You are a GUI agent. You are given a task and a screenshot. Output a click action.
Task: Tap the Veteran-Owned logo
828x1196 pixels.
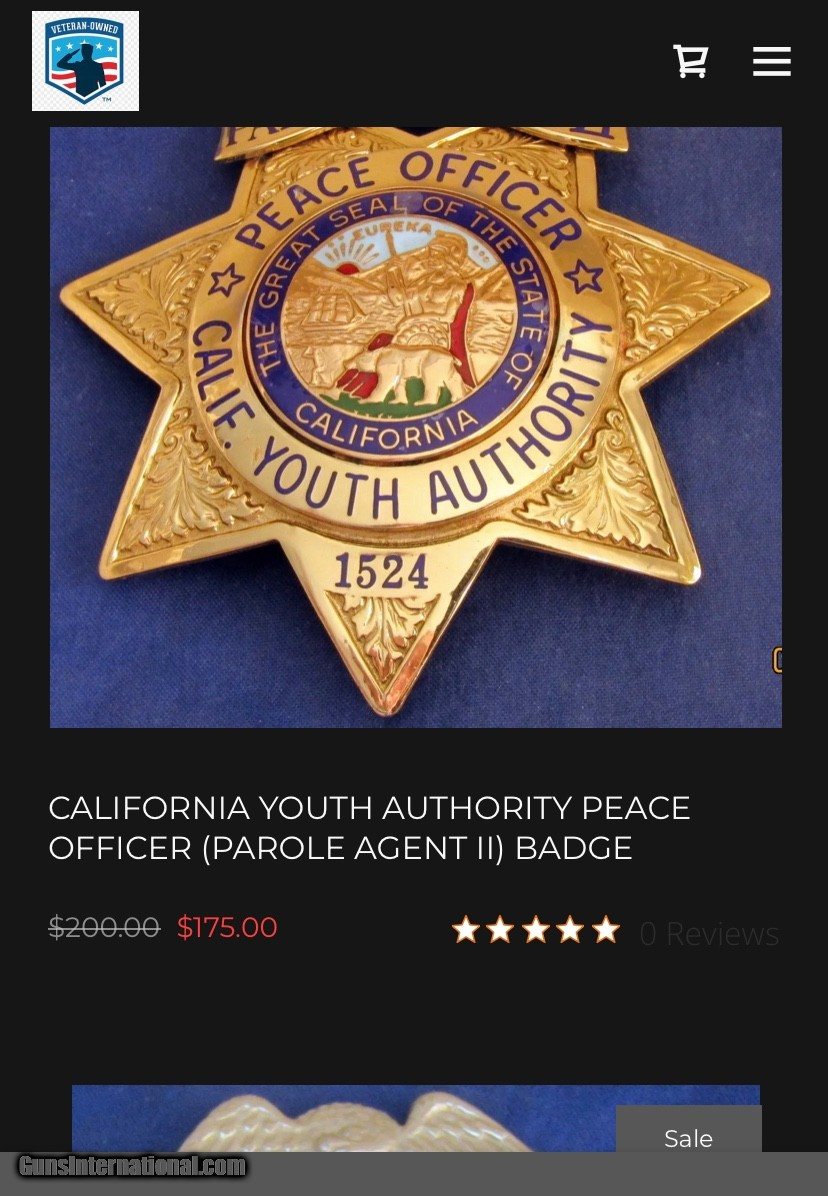click(x=85, y=61)
